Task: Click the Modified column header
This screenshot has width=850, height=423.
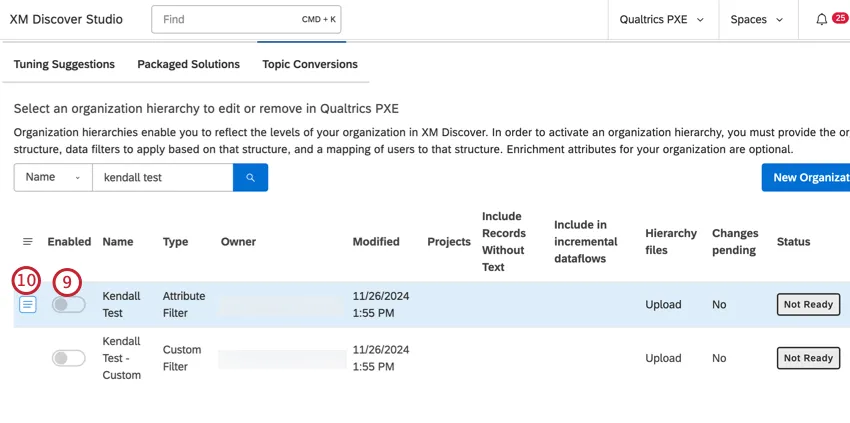Action: pos(376,242)
